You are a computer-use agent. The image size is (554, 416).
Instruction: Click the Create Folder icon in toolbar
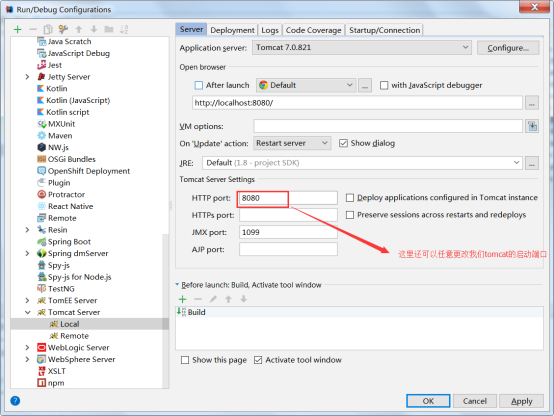(x=109, y=29)
